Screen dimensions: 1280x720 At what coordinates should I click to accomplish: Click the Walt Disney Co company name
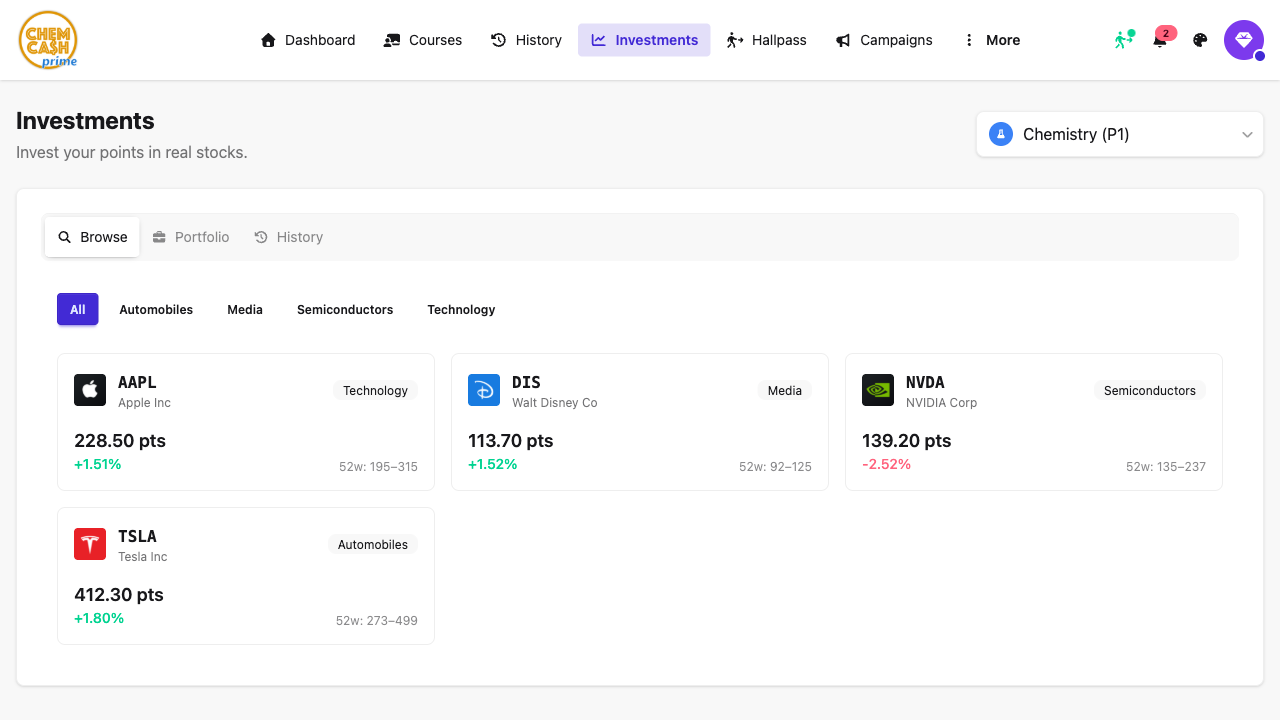click(x=555, y=402)
